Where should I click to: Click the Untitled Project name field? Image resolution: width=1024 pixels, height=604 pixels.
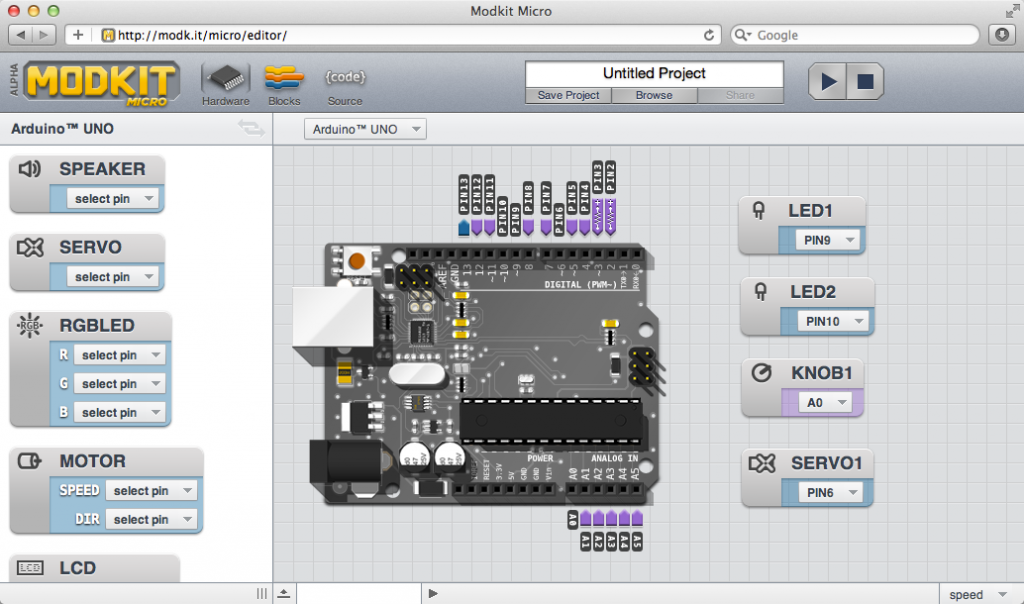click(x=653, y=73)
